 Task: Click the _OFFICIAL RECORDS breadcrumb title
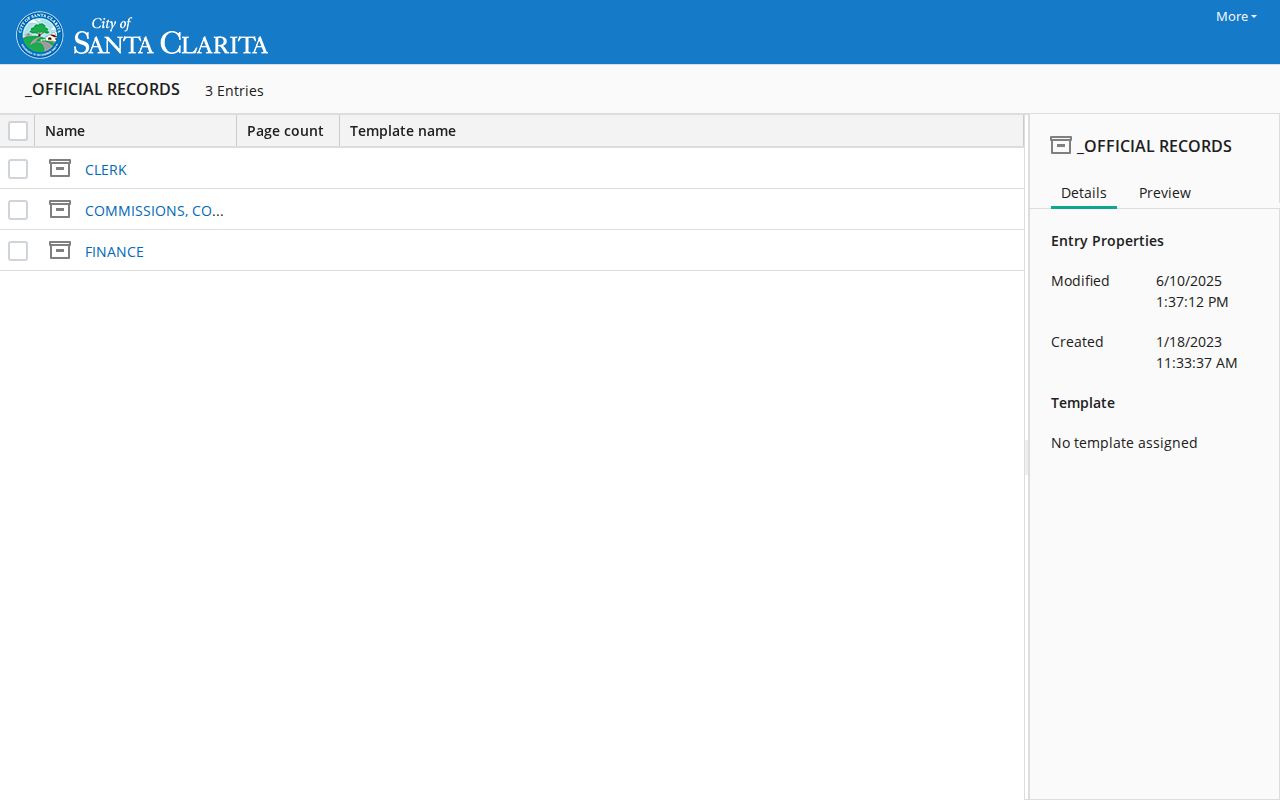[x=102, y=89]
